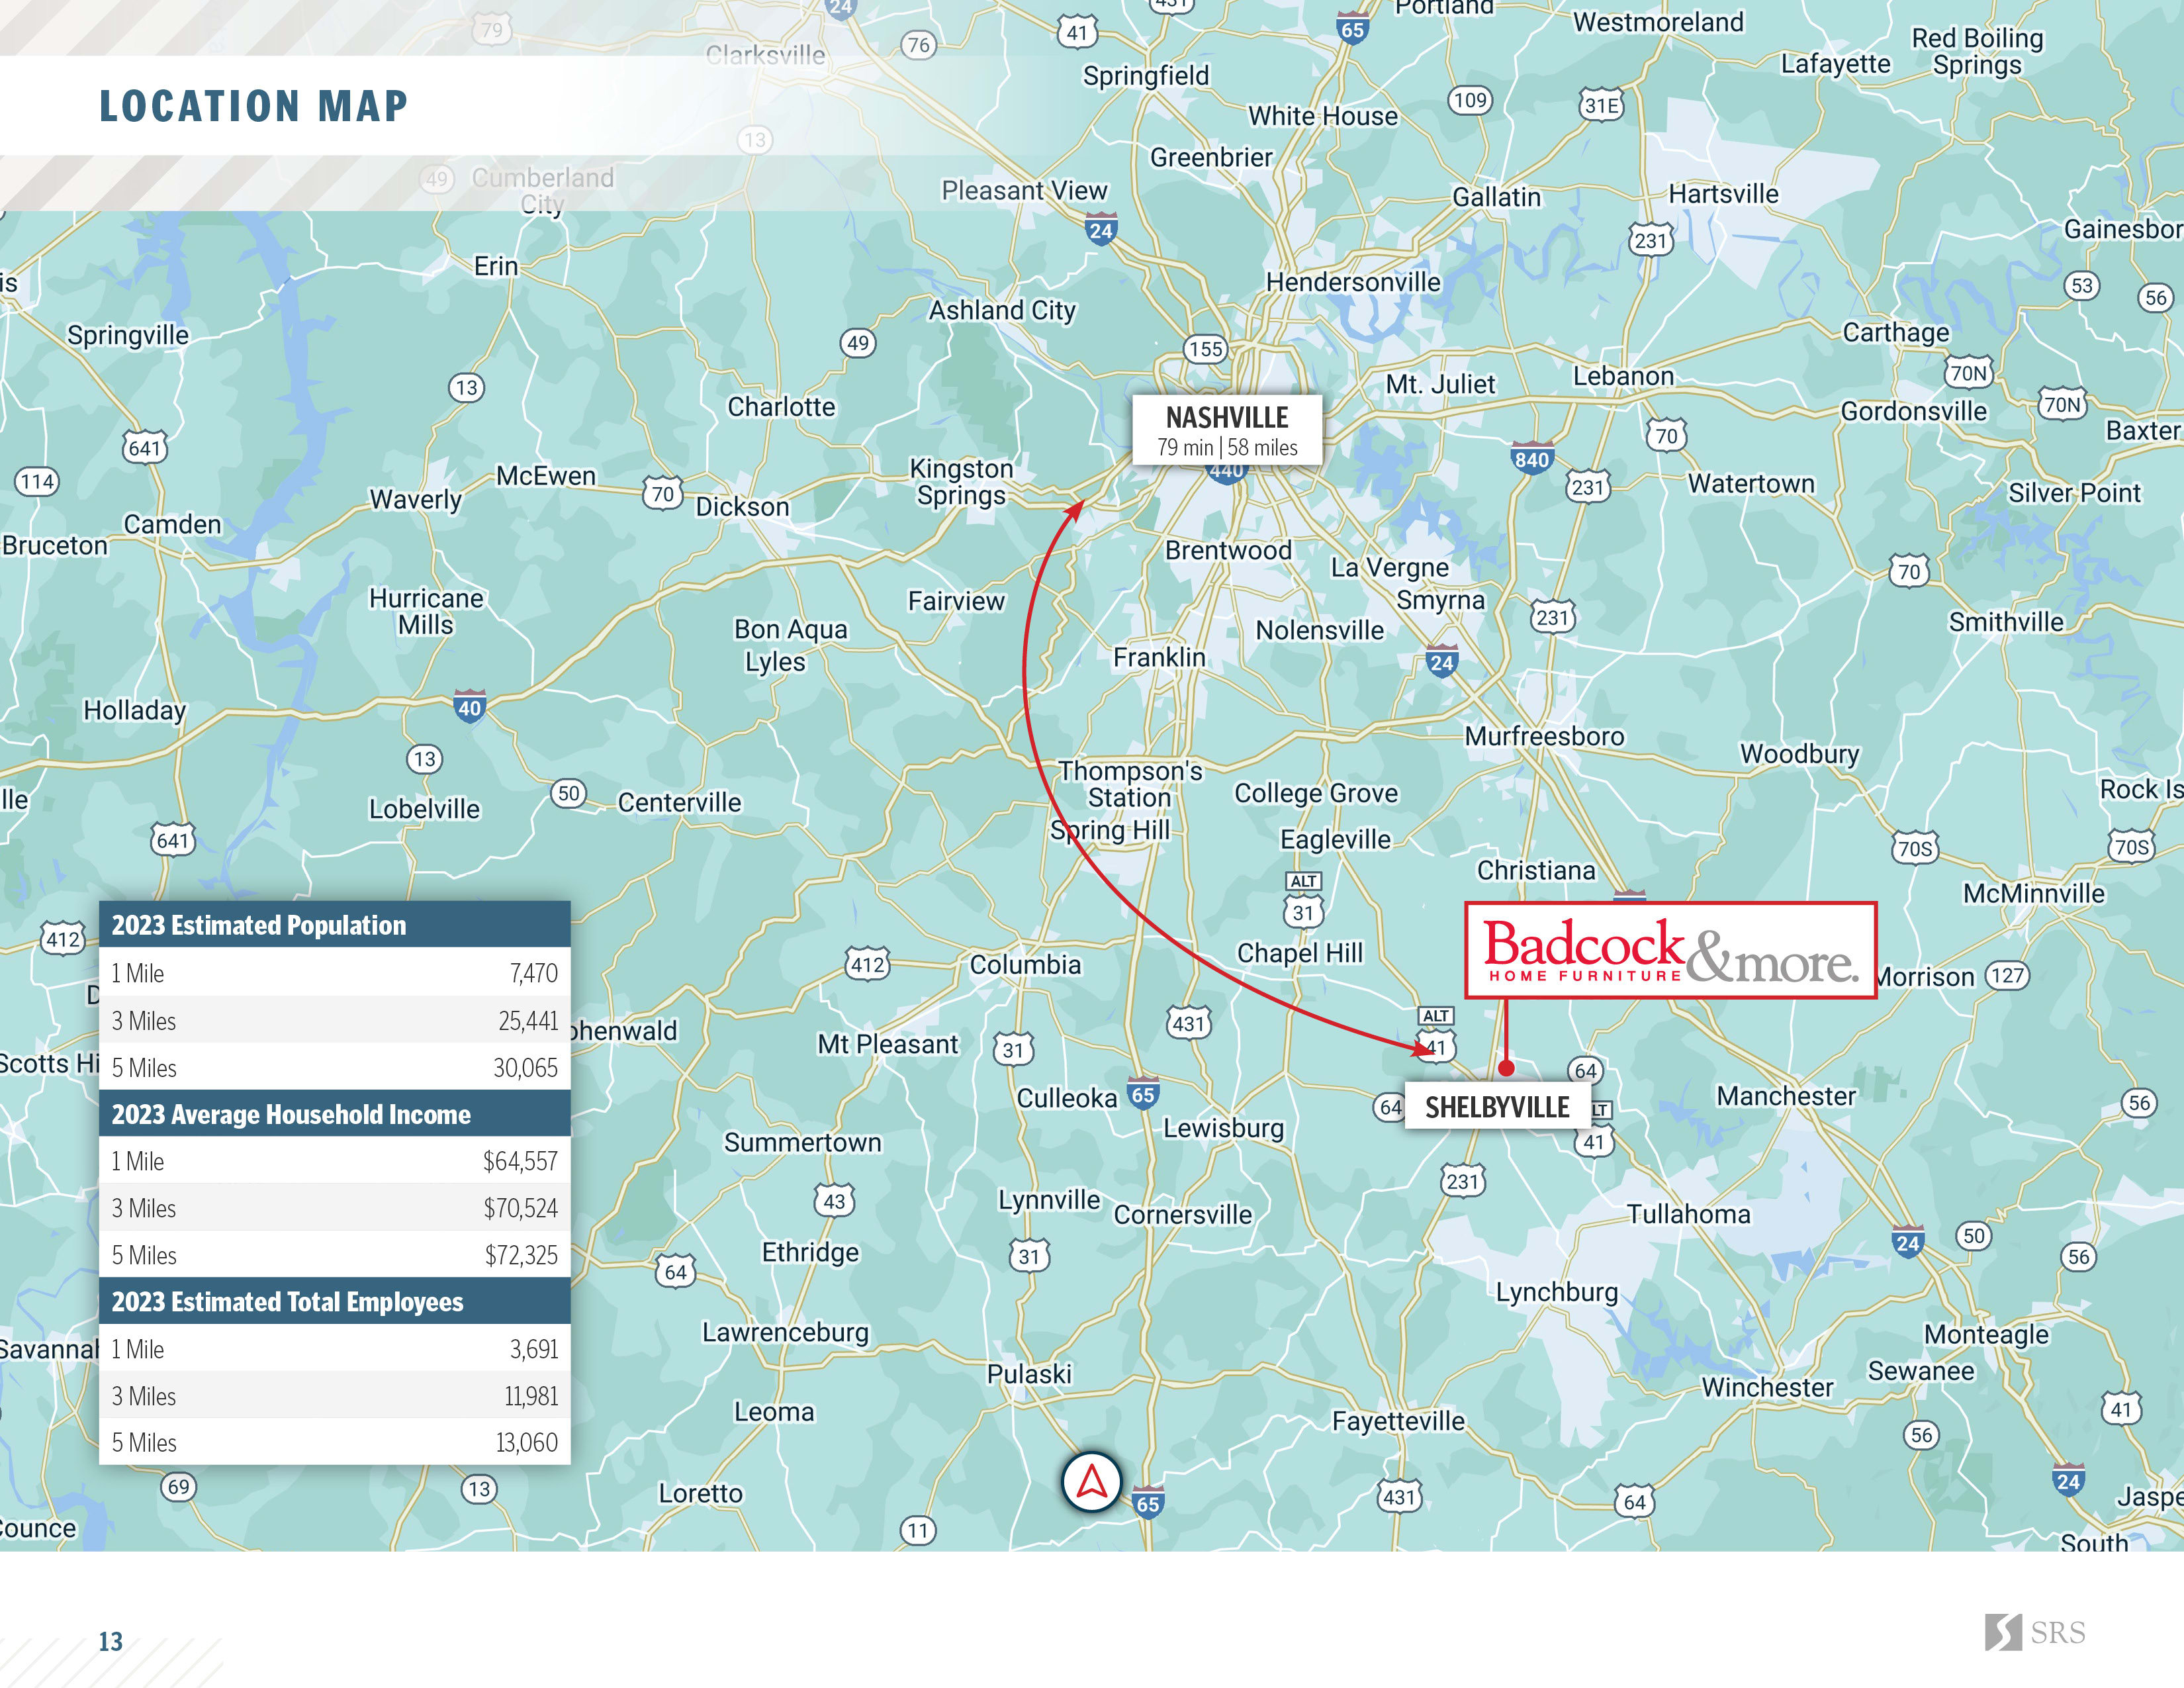Click the Pulaski city label

pyautogui.click(x=1029, y=1374)
